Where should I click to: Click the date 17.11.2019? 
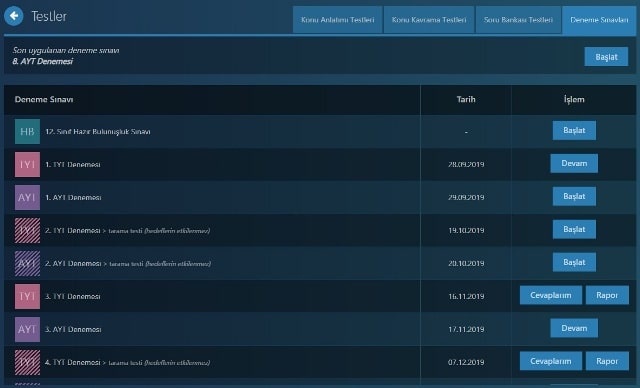pyautogui.click(x=466, y=329)
